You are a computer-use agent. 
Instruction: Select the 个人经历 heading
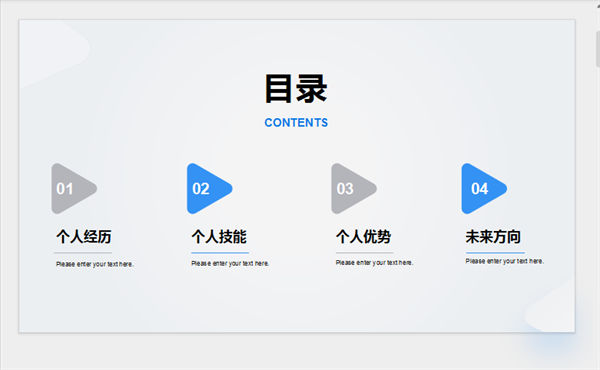[x=84, y=236]
